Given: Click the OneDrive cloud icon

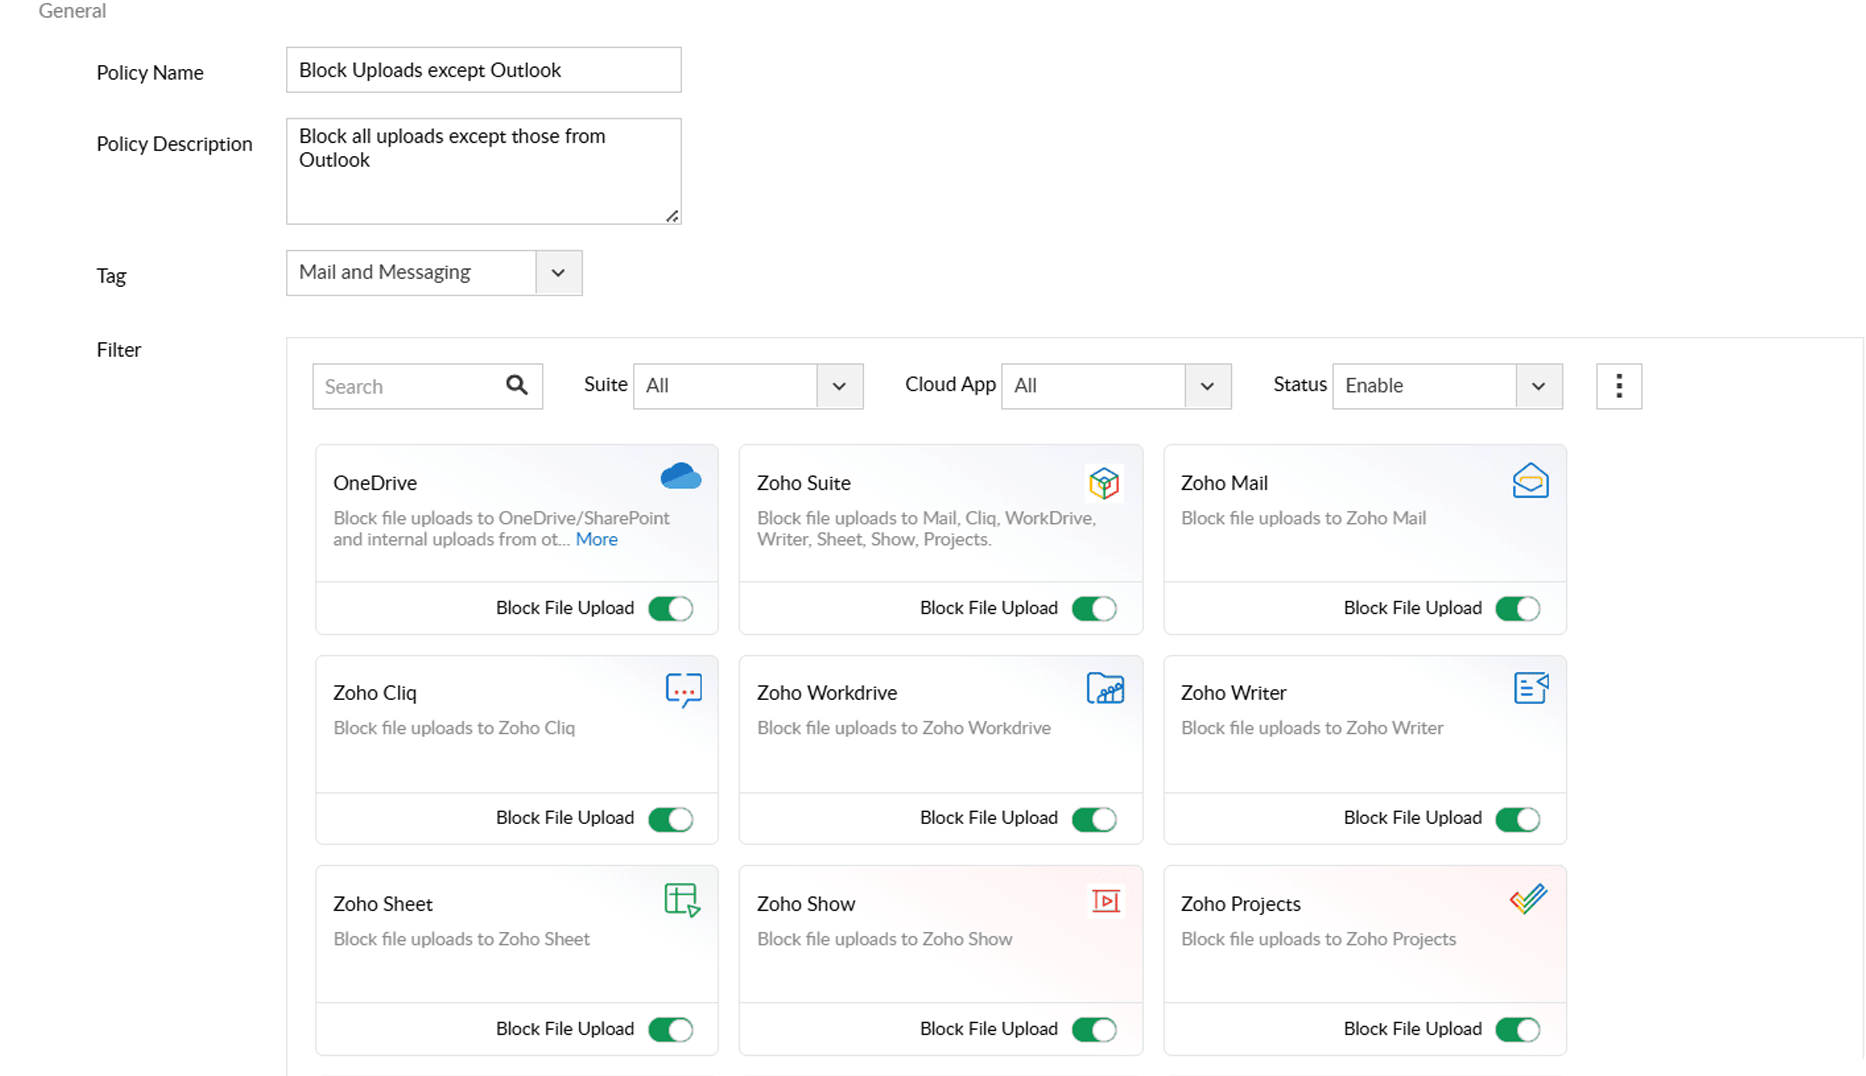Looking at the screenshot, I should point(681,477).
